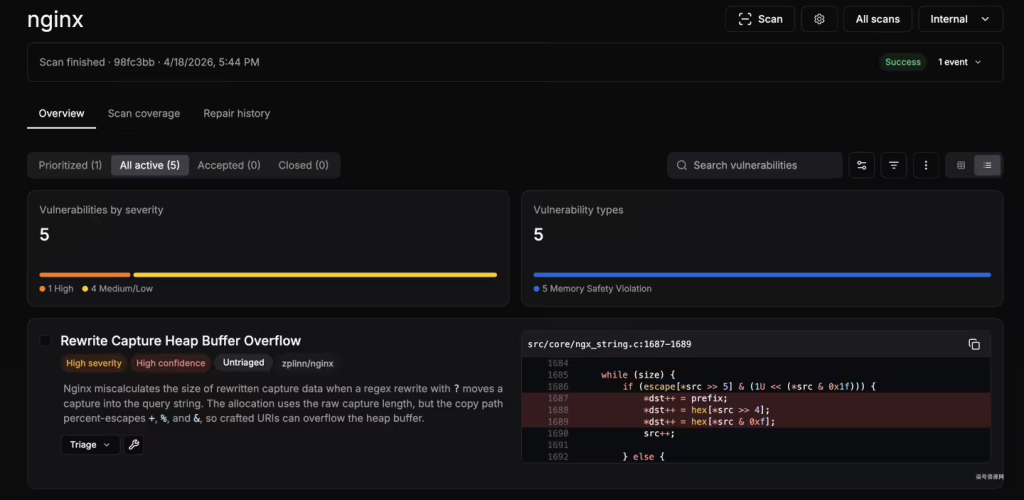Click the Scan finished 98fc3bb status text
Viewport: 1024px width, 500px height.
click(x=149, y=62)
